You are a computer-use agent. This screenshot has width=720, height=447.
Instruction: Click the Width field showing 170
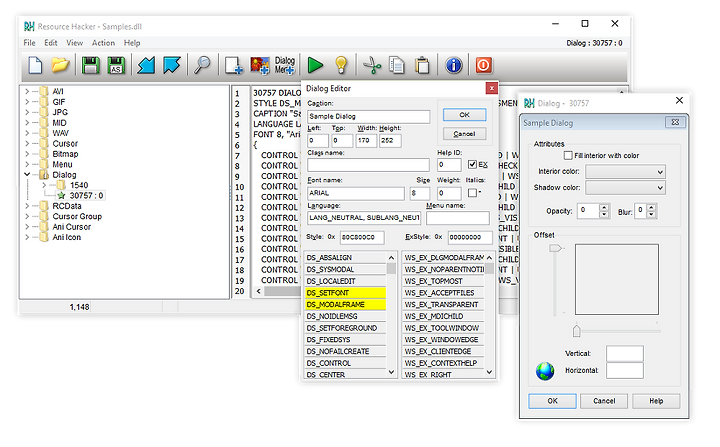pos(366,141)
